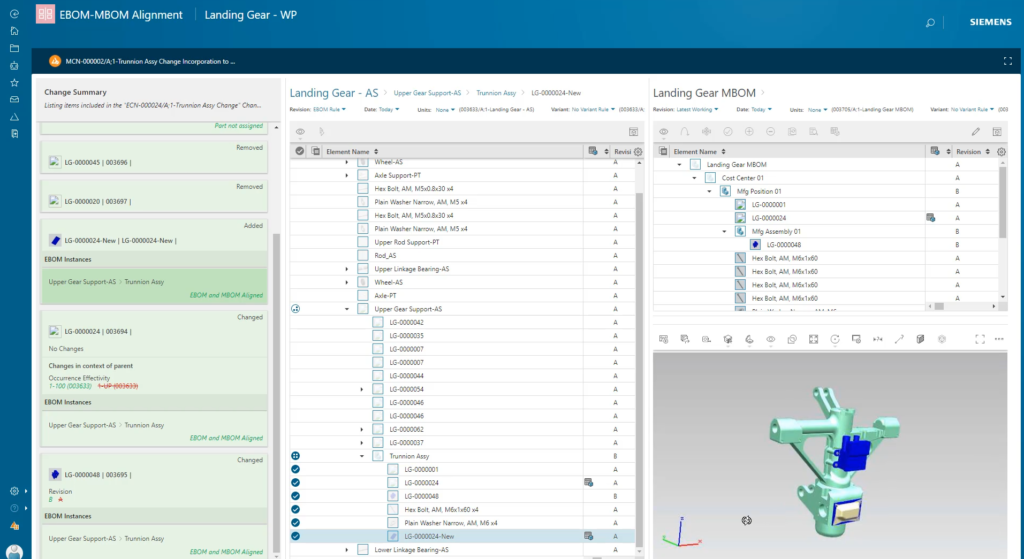Viewport: 1024px width, 559px height.
Task: Toggle the check mark for LG-0000024-New row
Action: 295,536
